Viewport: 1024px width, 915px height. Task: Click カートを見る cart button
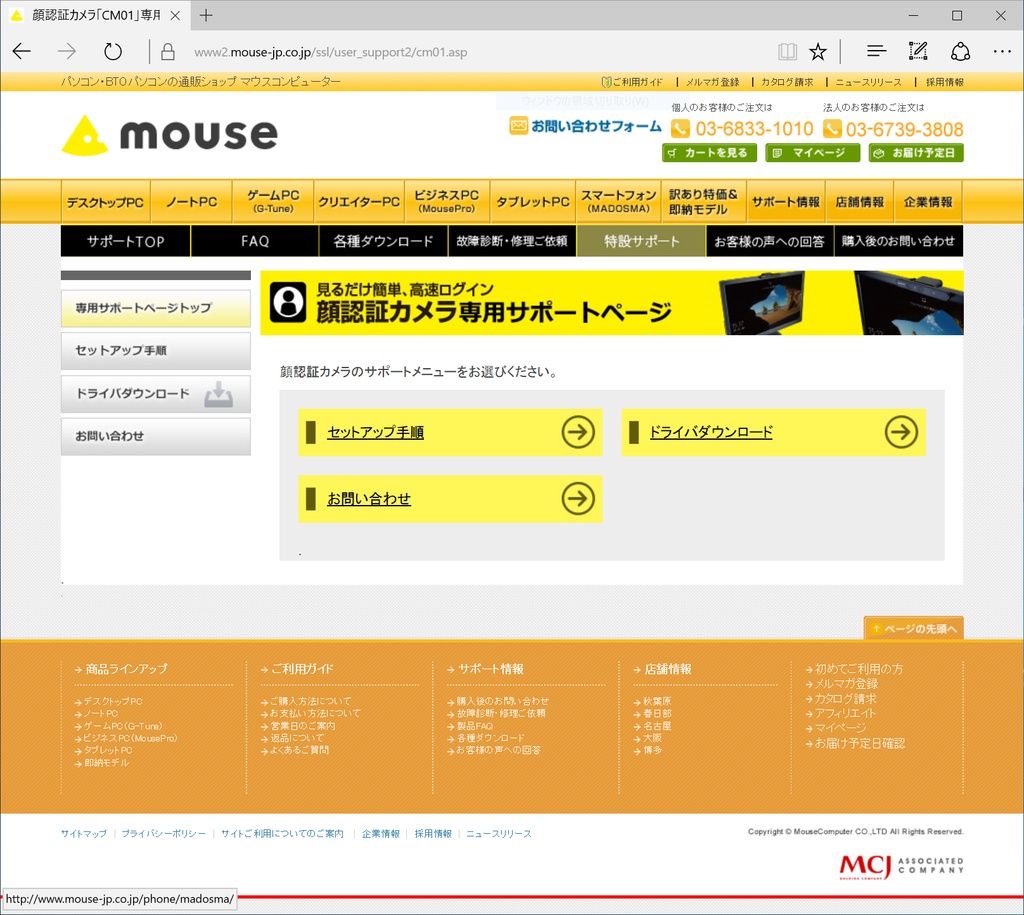tap(709, 153)
